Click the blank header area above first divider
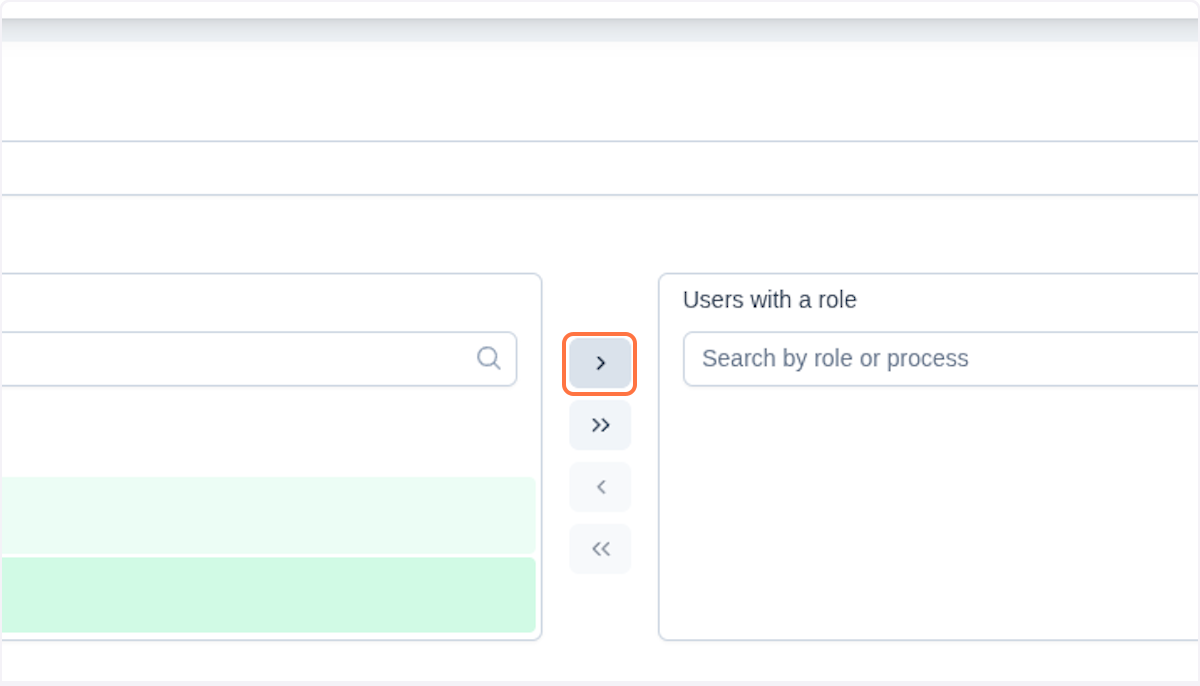 coord(600,92)
